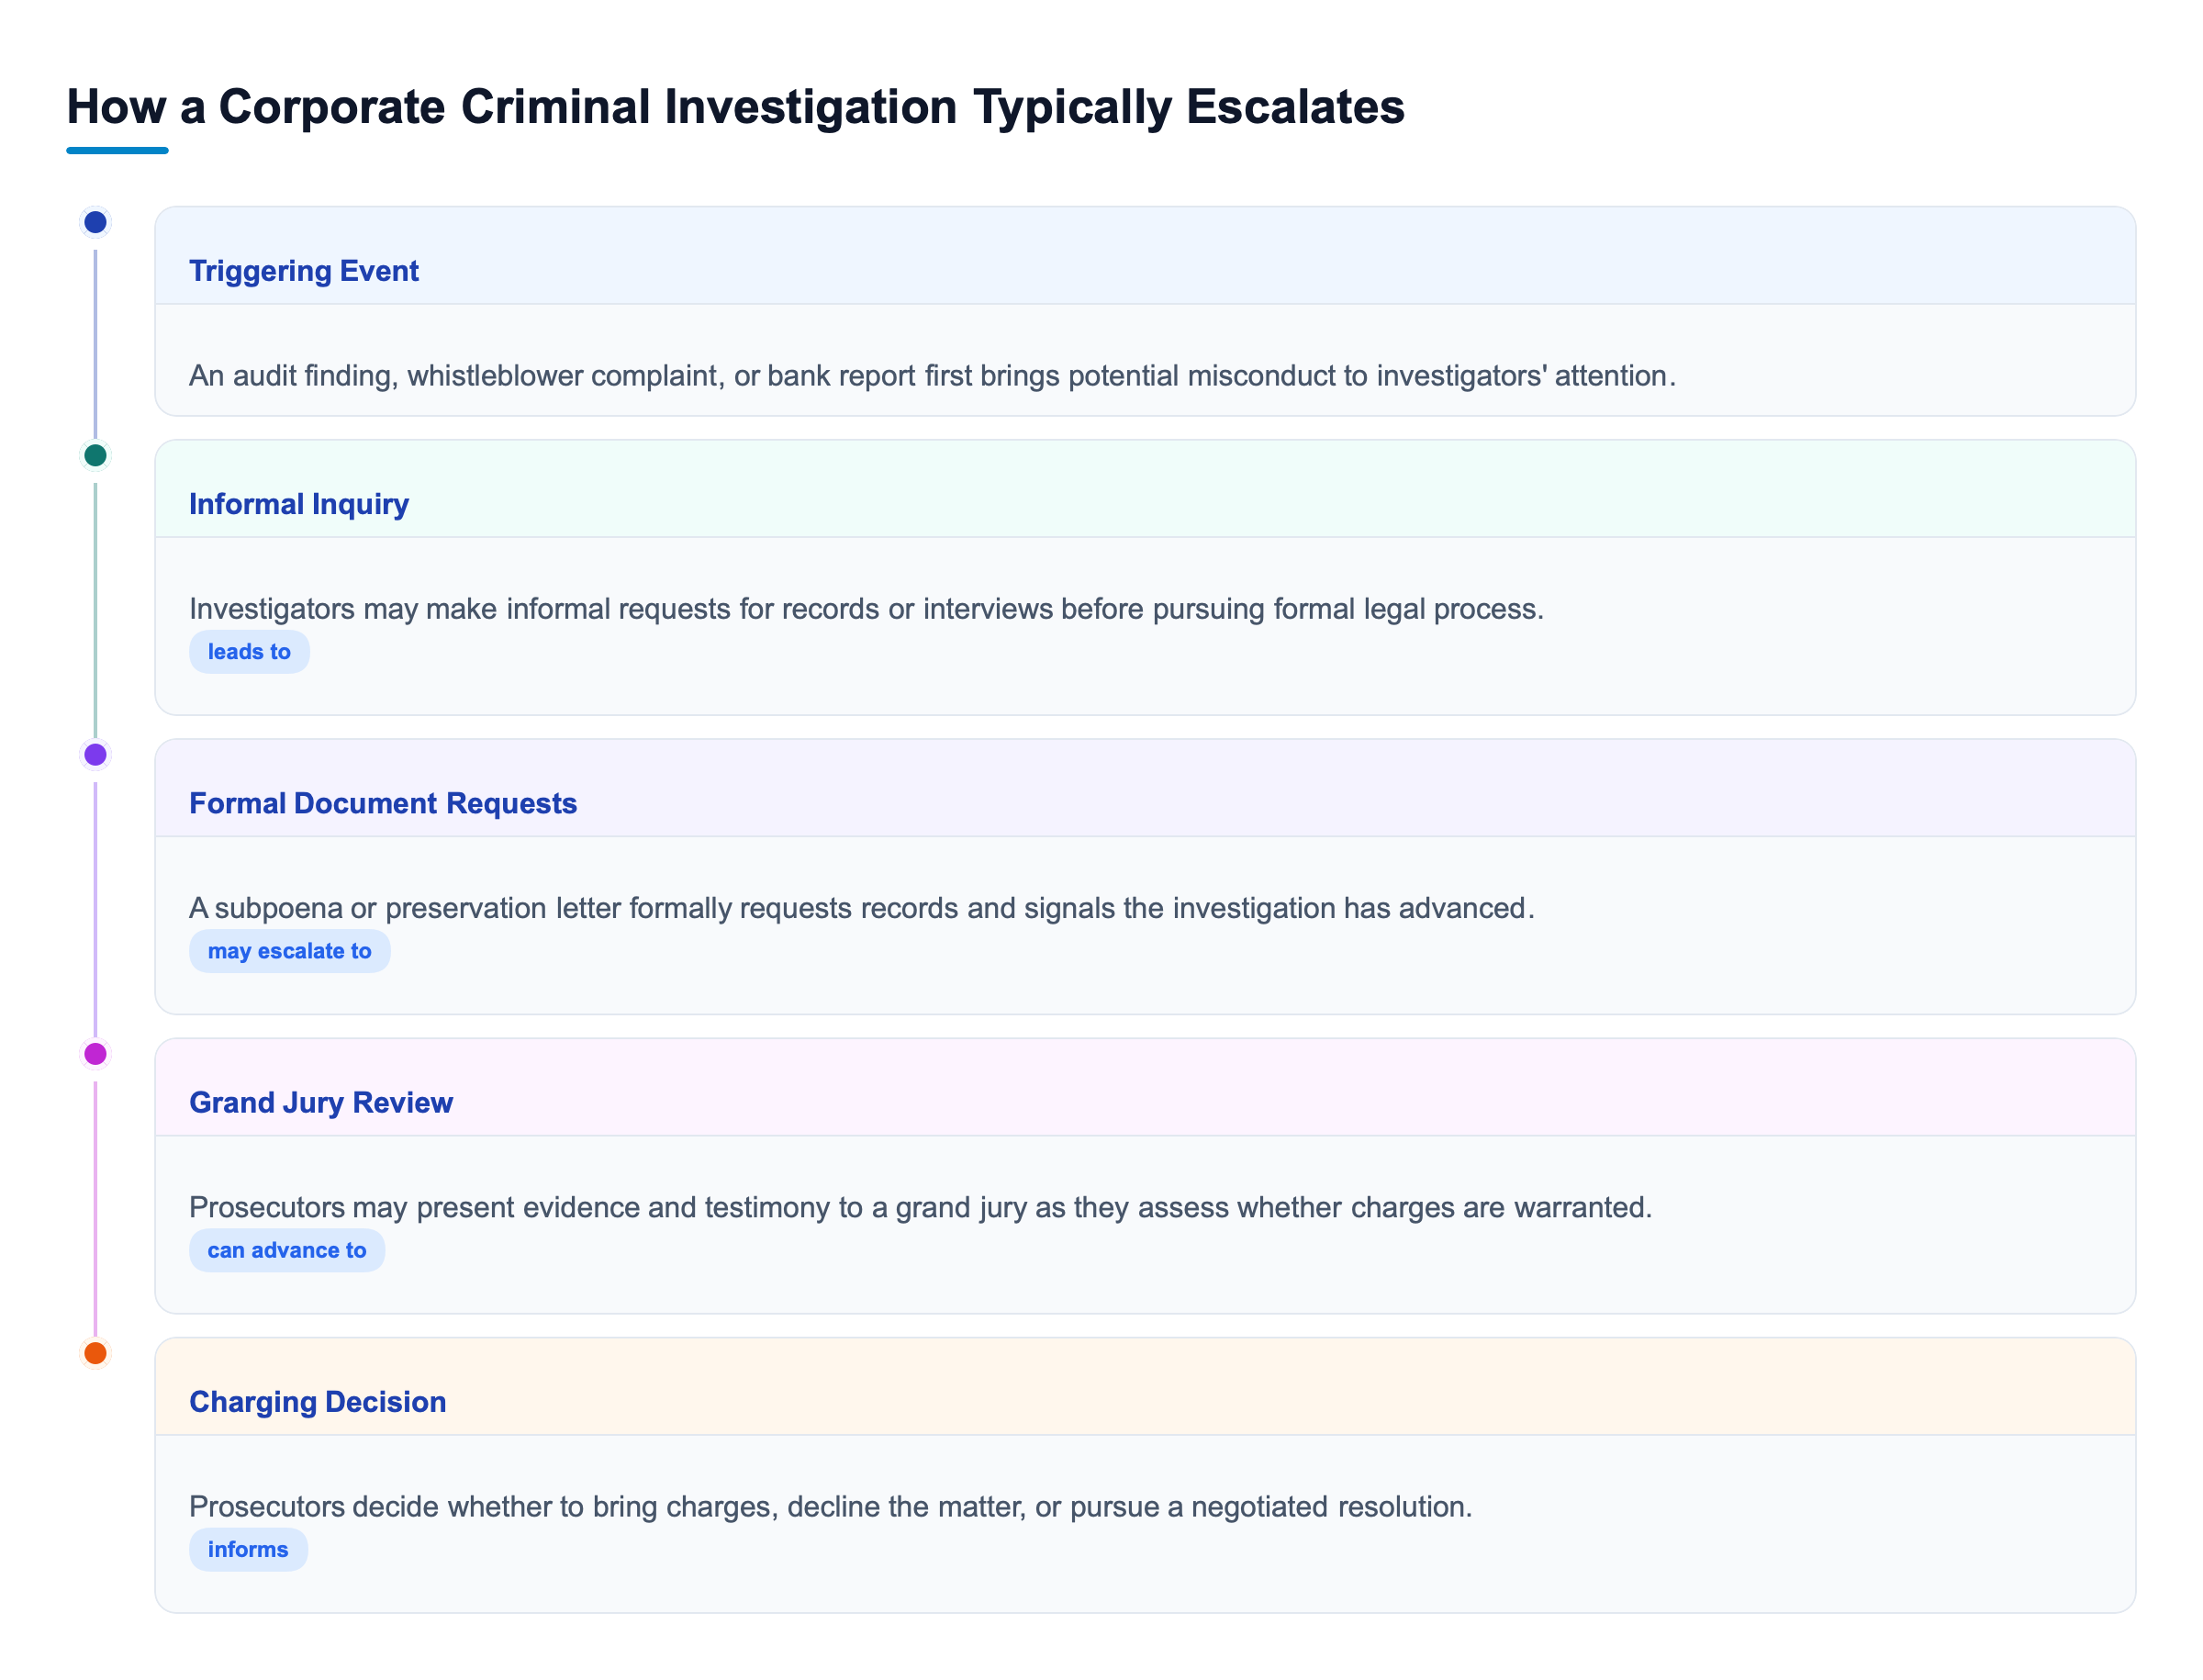Click the purple Formal Document Requests dot
Screen dimensions: 2203x1680
click(x=95, y=755)
